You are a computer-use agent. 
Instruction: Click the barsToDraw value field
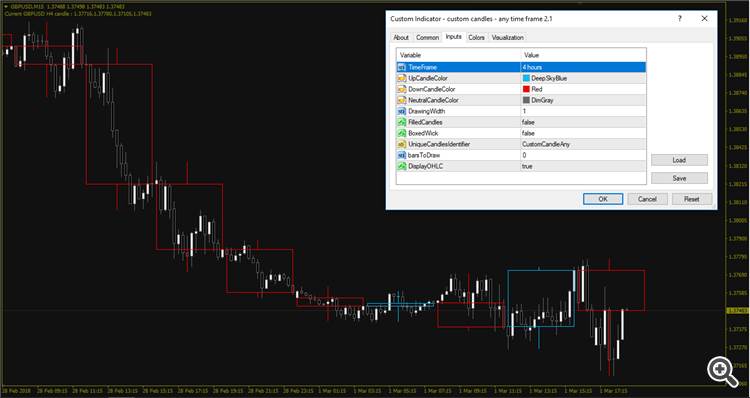(583, 155)
